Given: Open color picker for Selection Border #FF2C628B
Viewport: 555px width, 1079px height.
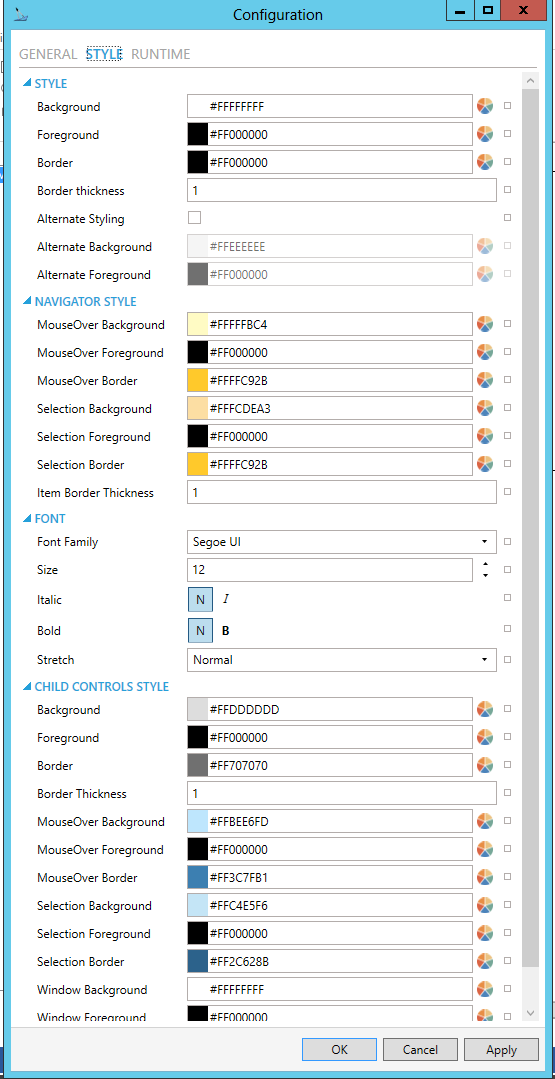Looking at the screenshot, I should [485, 961].
